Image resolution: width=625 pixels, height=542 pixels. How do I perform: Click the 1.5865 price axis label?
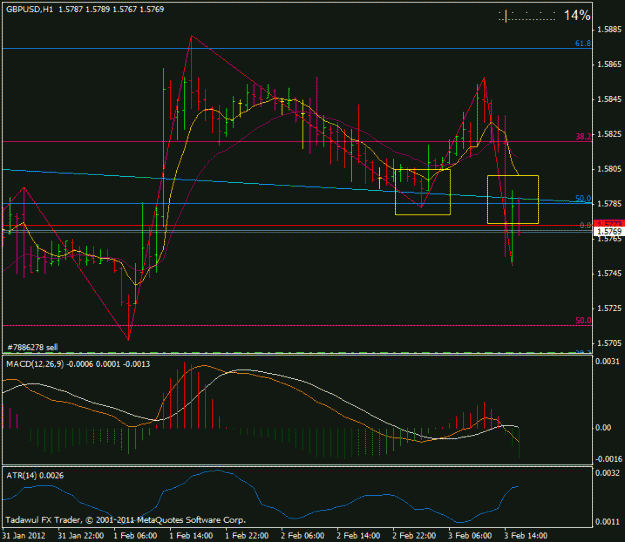[609, 64]
